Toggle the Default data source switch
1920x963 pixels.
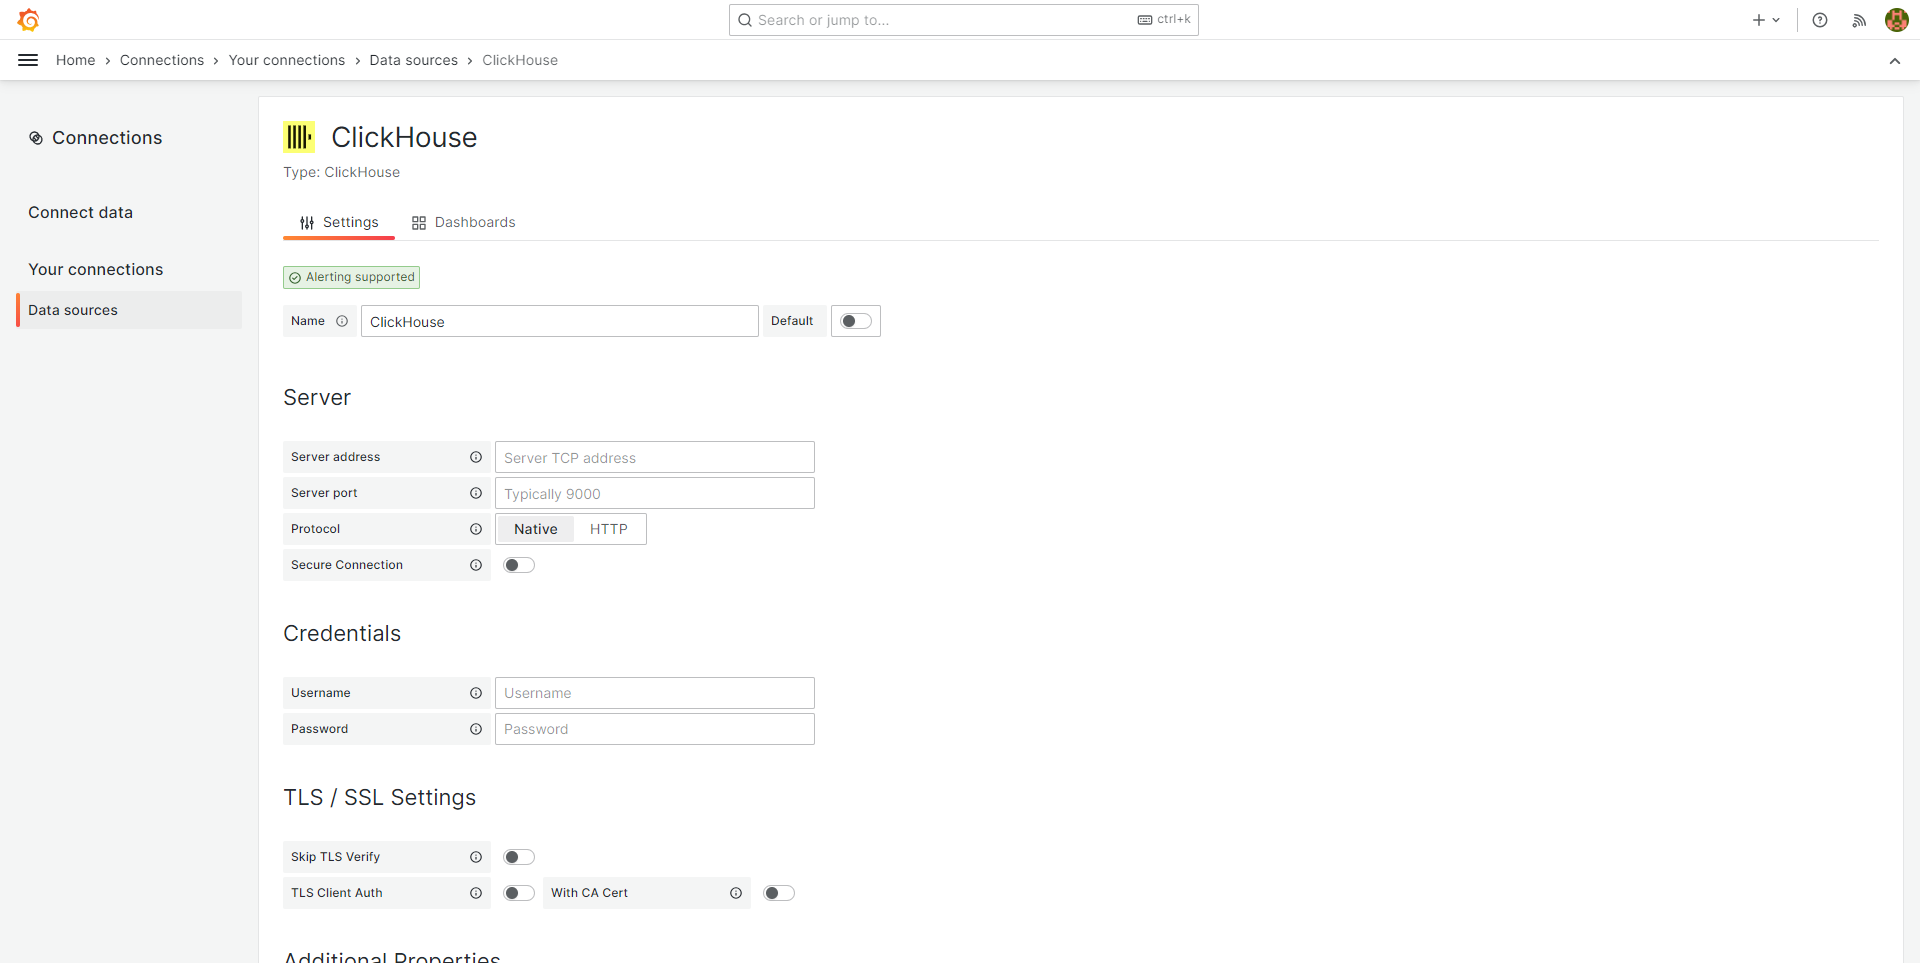click(x=856, y=321)
